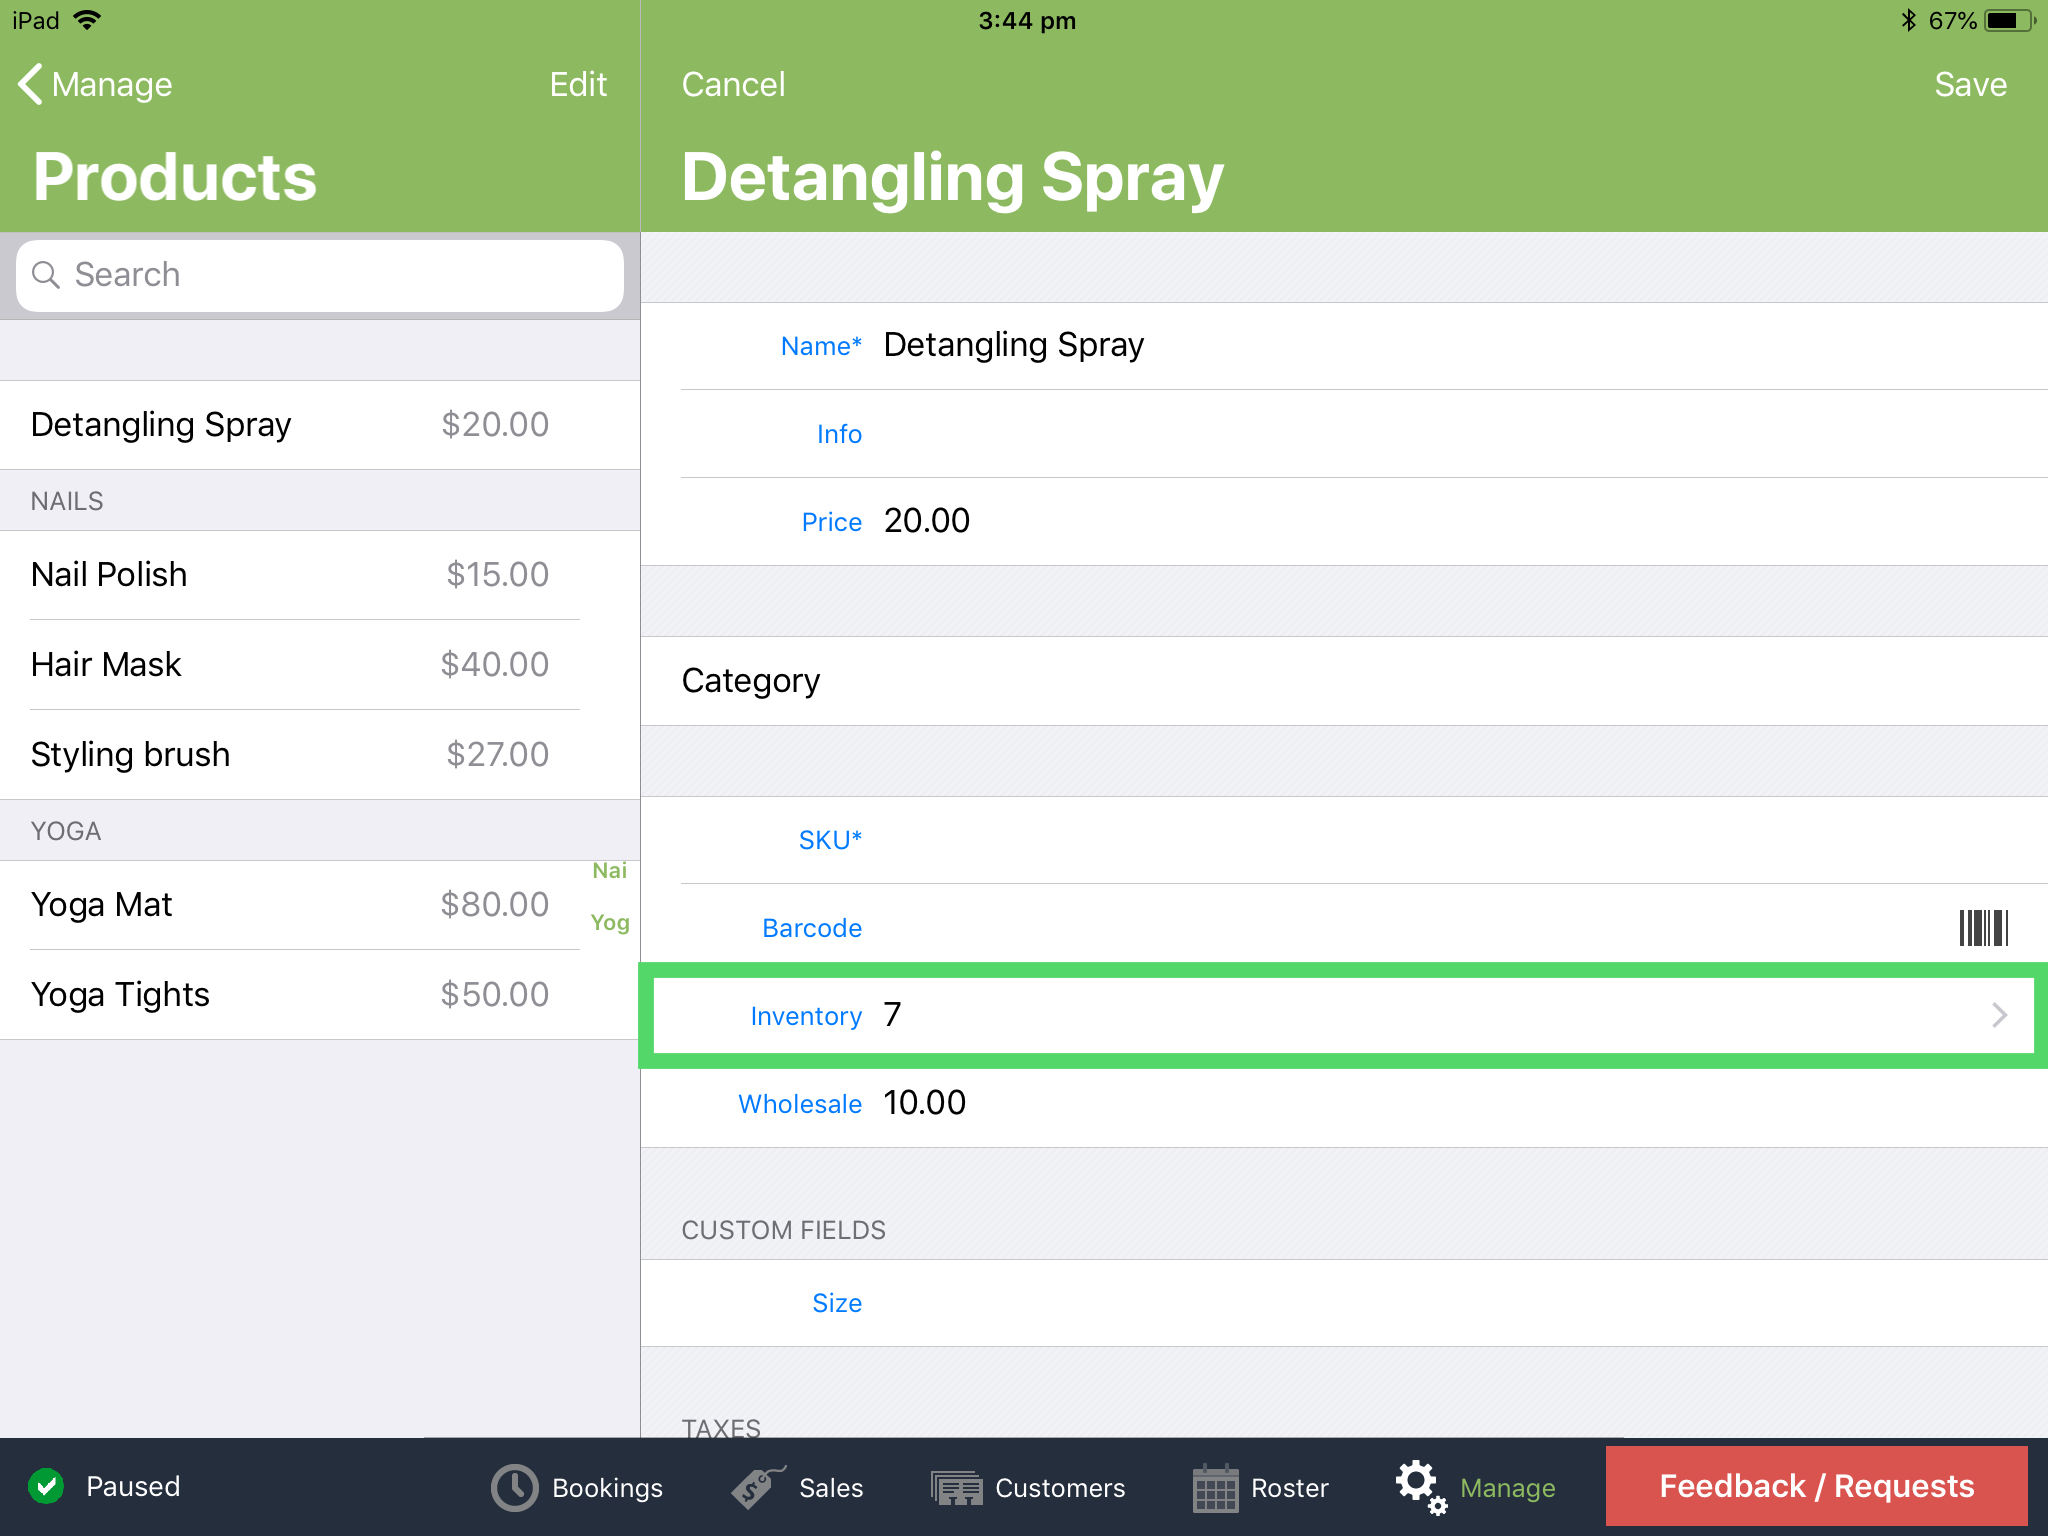Go to the Customers tab
The image size is (2048, 1536).
(x=1028, y=1488)
